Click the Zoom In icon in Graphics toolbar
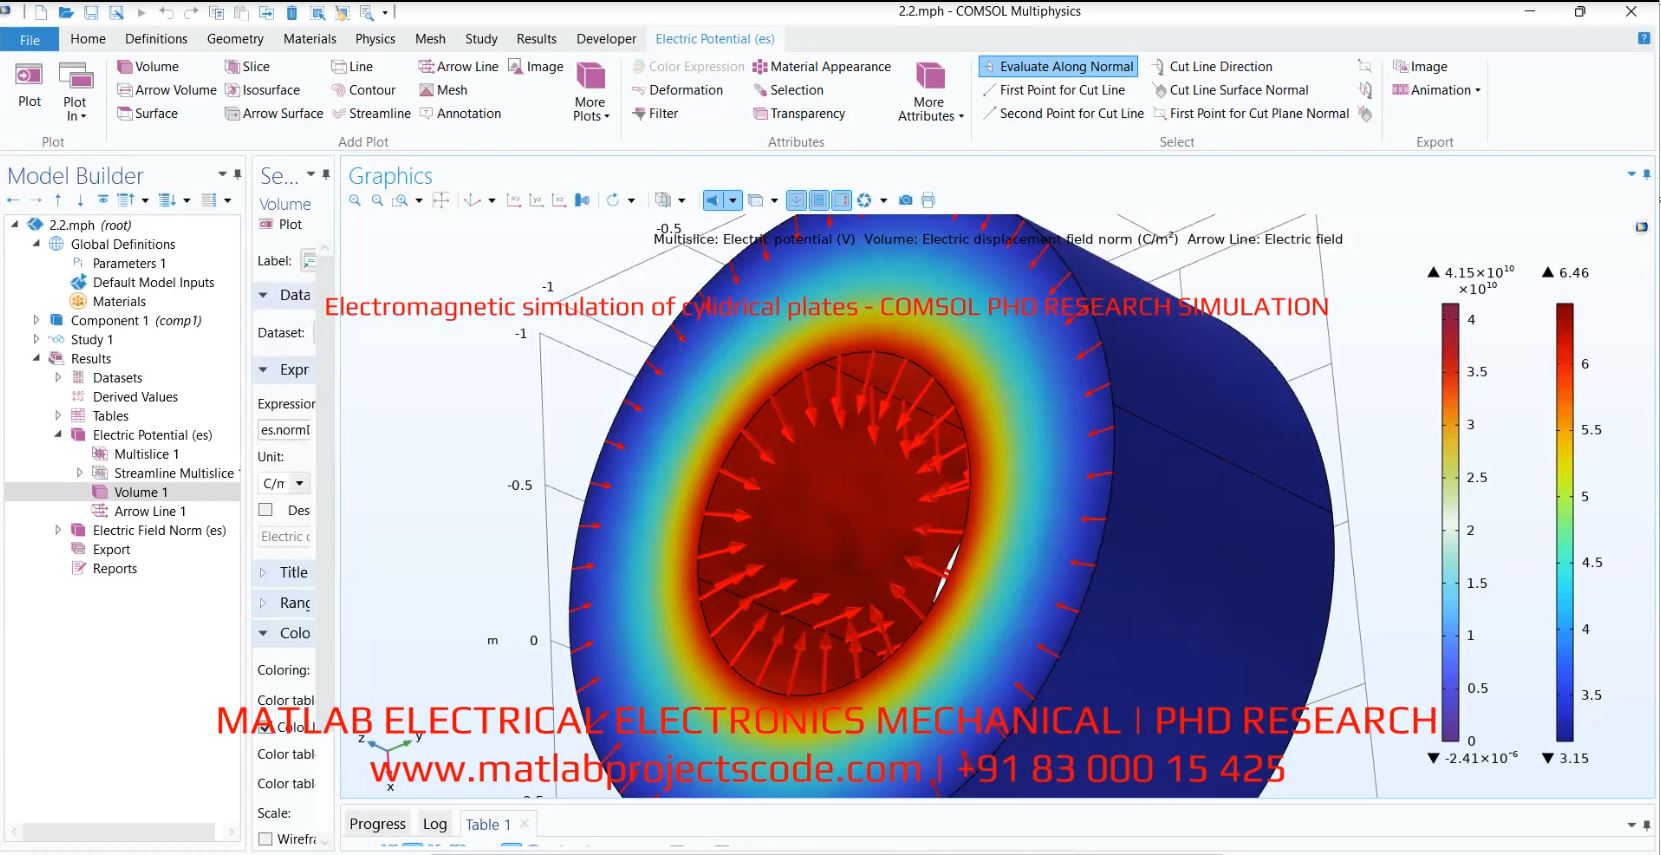 (355, 200)
